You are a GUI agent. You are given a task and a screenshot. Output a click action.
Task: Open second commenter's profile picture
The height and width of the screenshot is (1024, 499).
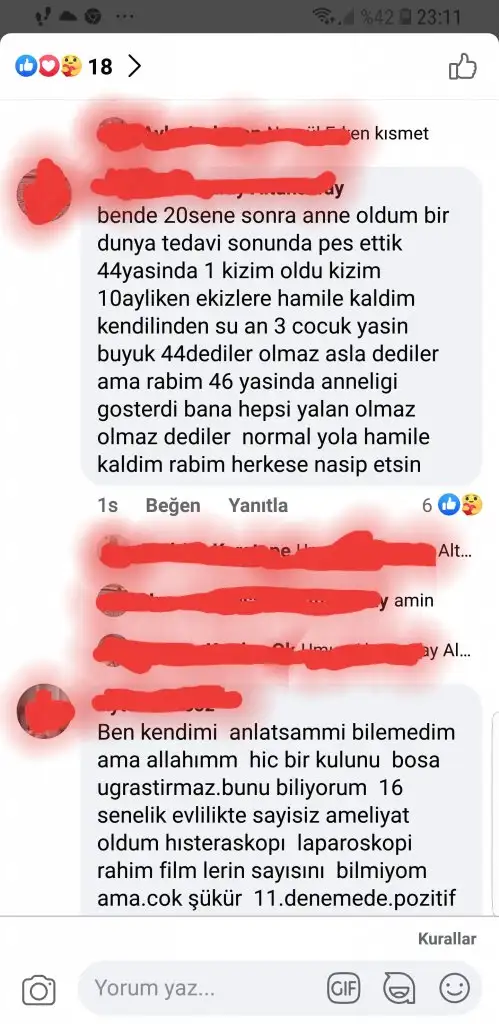(x=44, y=711)
